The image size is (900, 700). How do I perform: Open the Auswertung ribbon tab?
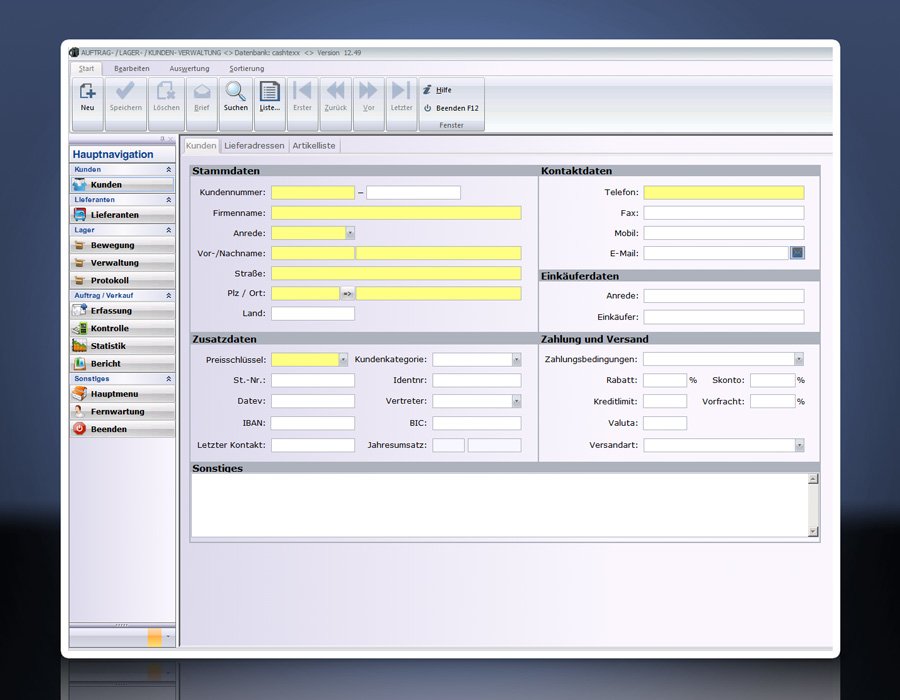coord(189,69)
